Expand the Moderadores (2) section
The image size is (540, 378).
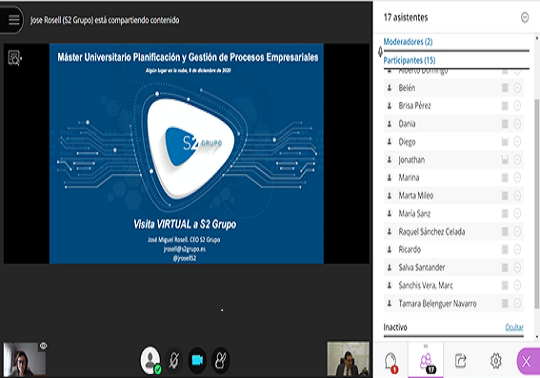(x=408, y=42)
